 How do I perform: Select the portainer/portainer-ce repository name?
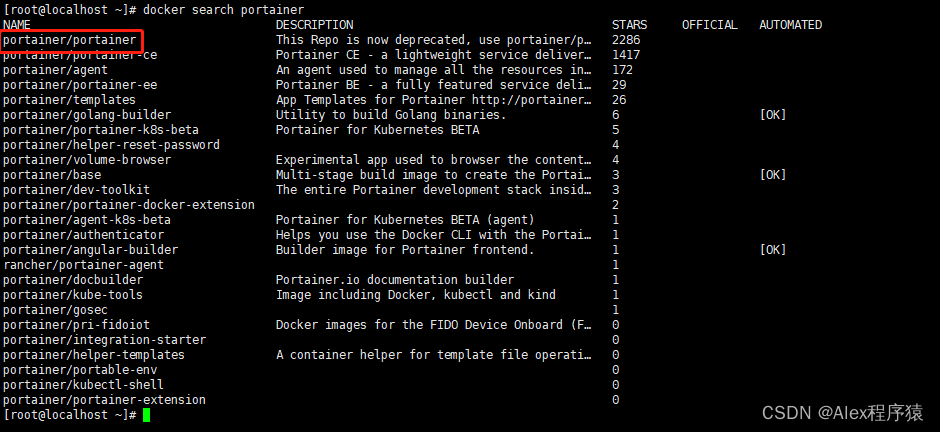(80, 55)
